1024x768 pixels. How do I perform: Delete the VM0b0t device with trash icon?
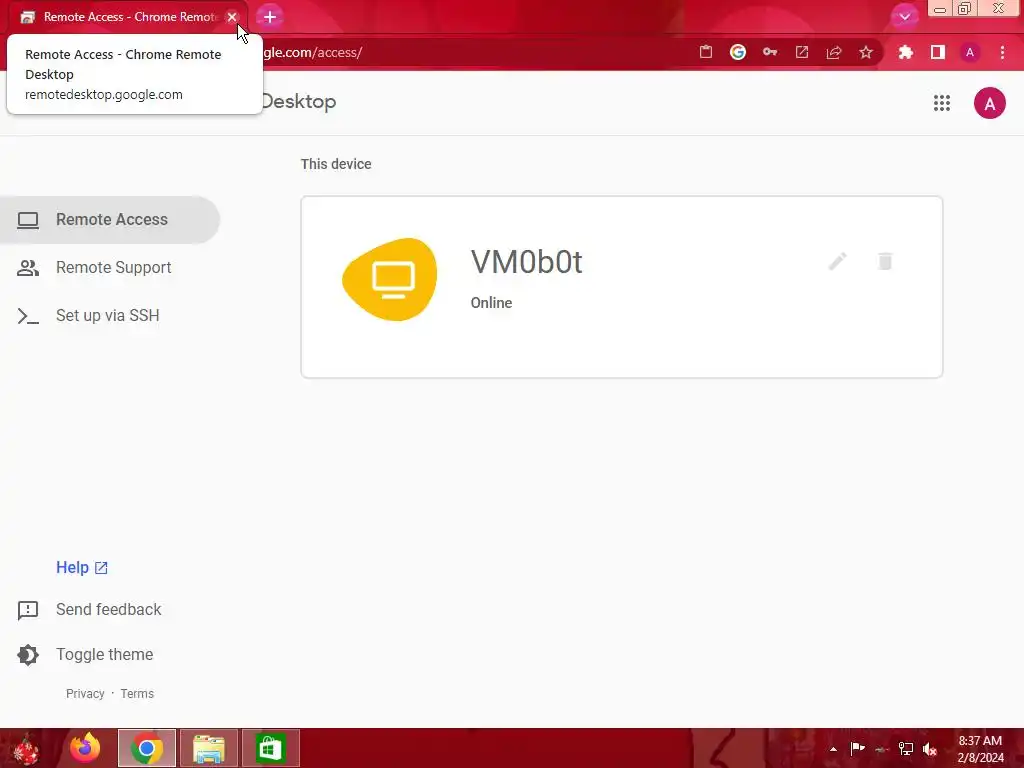[885, 261]
